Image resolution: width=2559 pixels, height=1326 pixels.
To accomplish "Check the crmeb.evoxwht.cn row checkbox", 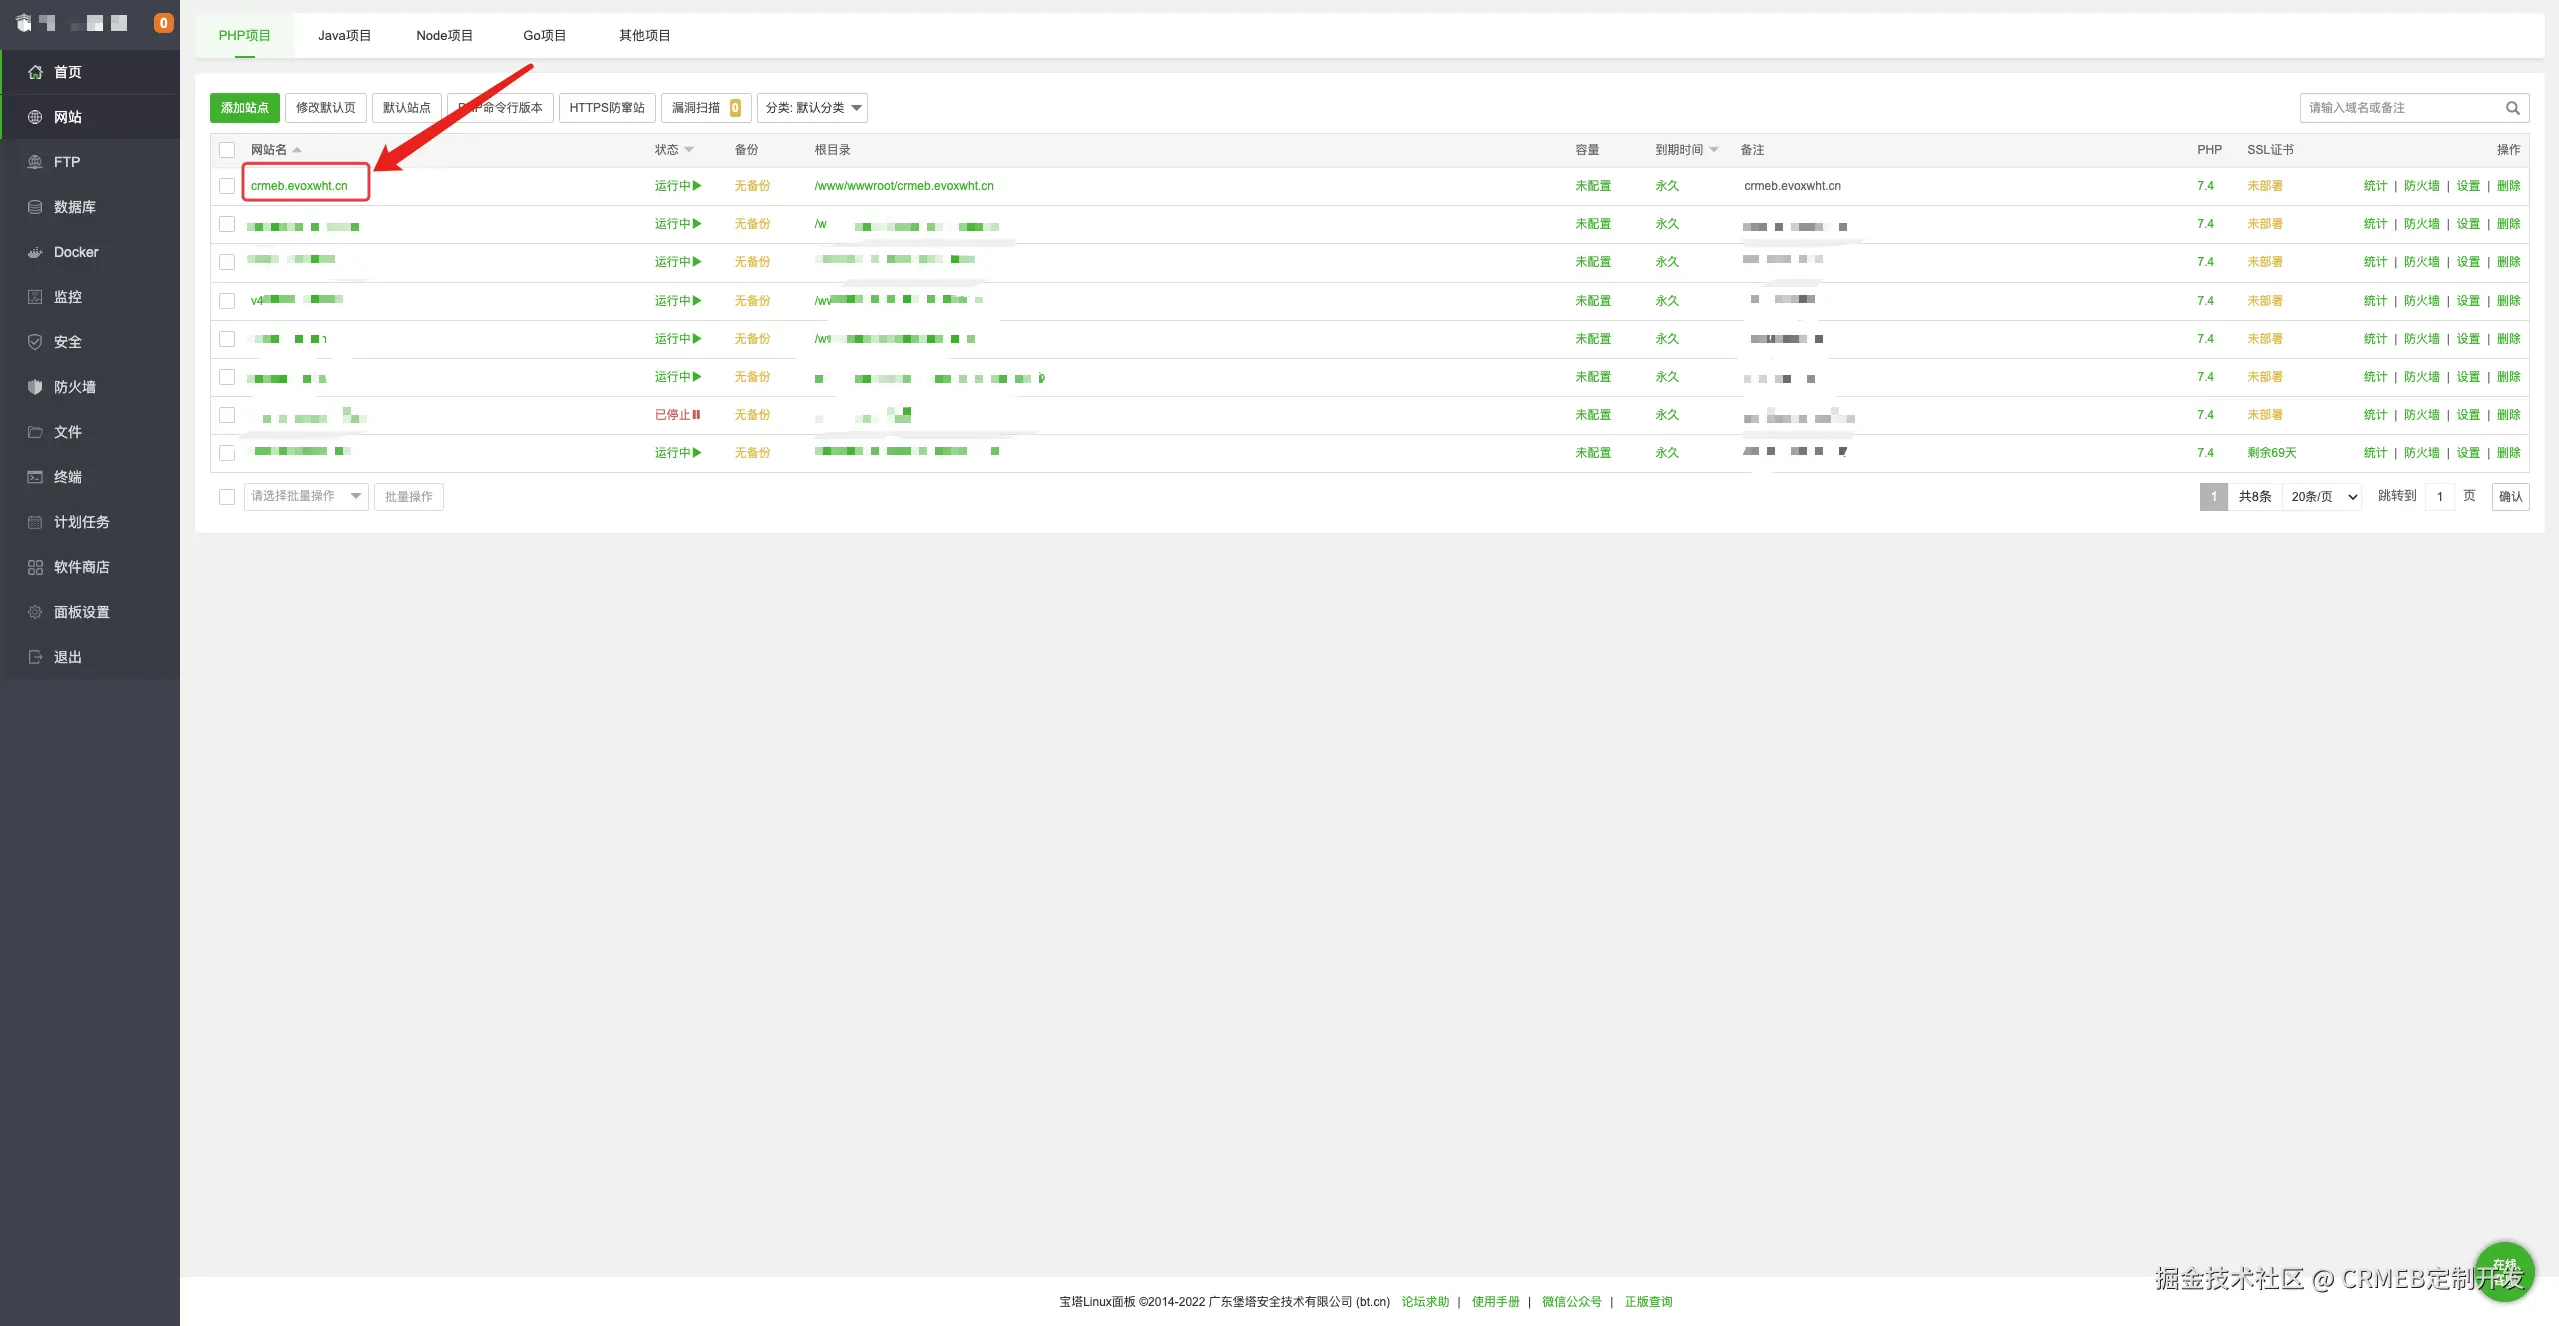I will 227,186.
